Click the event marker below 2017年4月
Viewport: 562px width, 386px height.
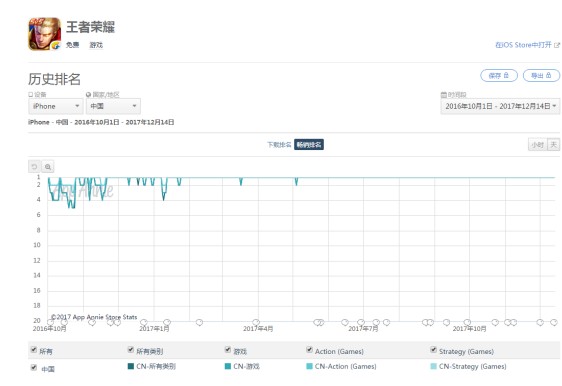[x=256, y=322]
